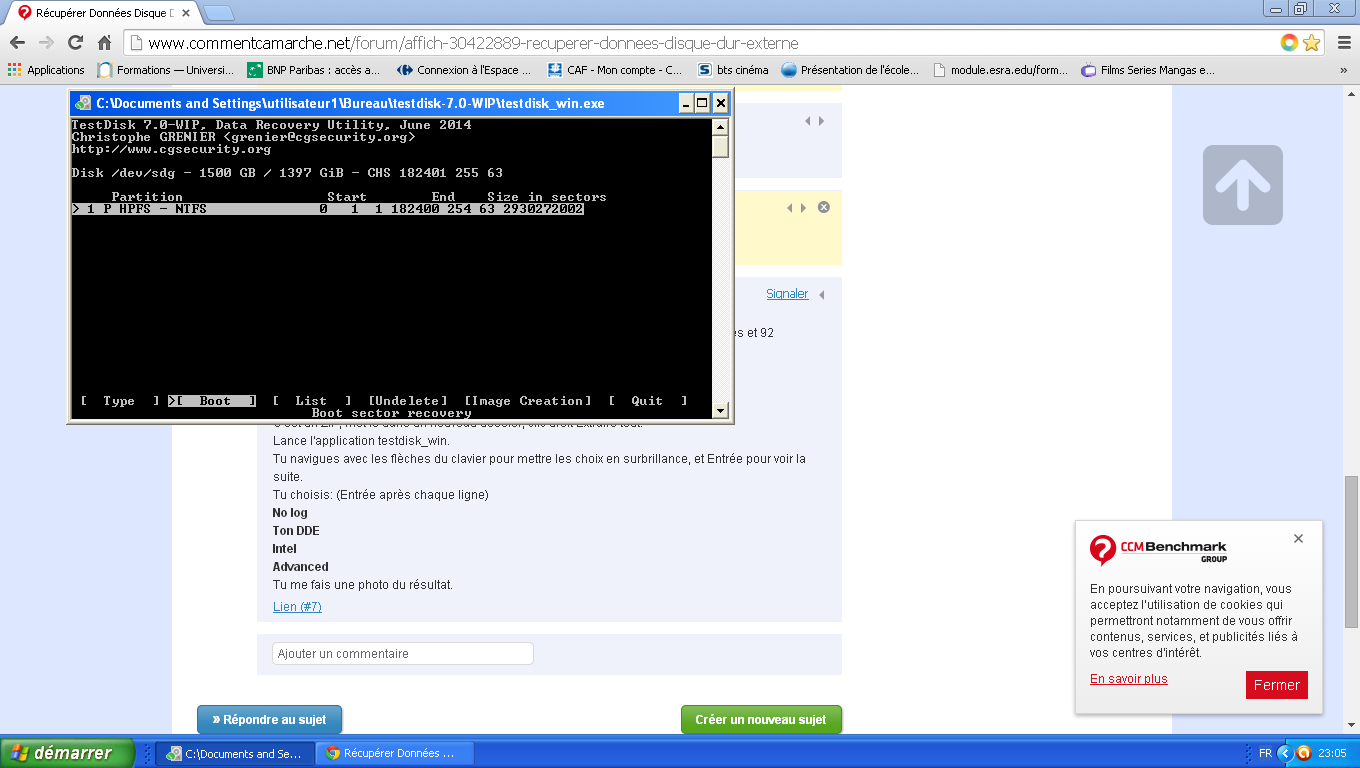Open the Films Series Mangas bookmark
This screenshot has height=768, width=1360.
click(1149, 70)
